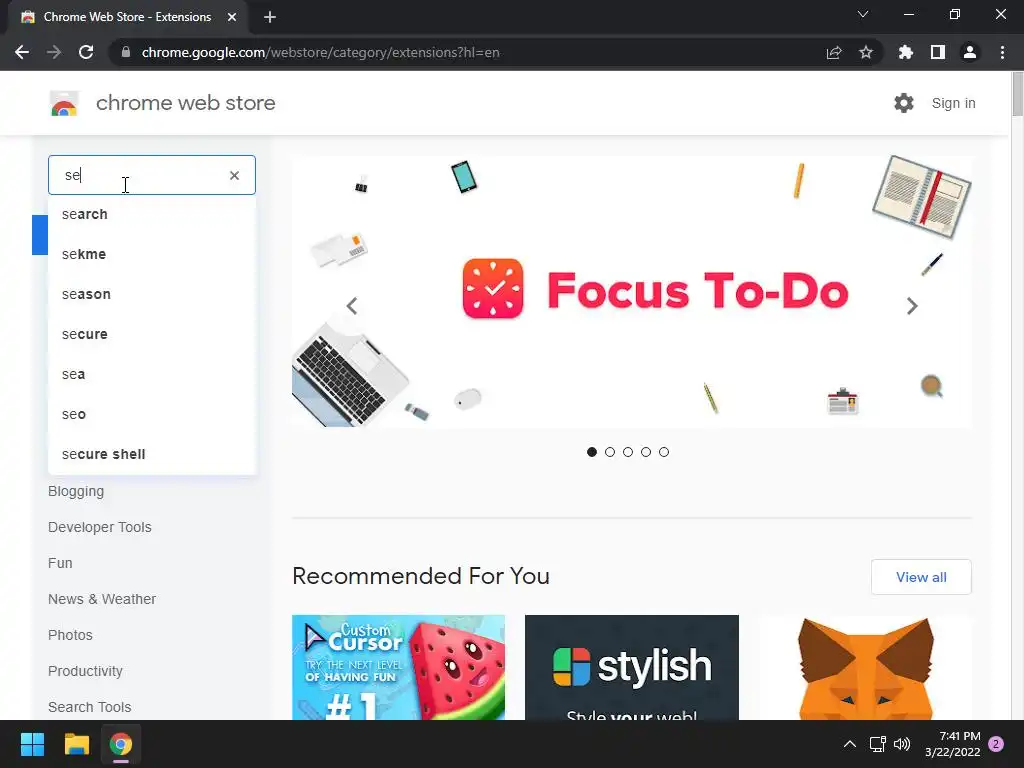This screenshot has width=1024, height=768.
Task: Open the notification badge showing 2
Action: coord(996,744)
